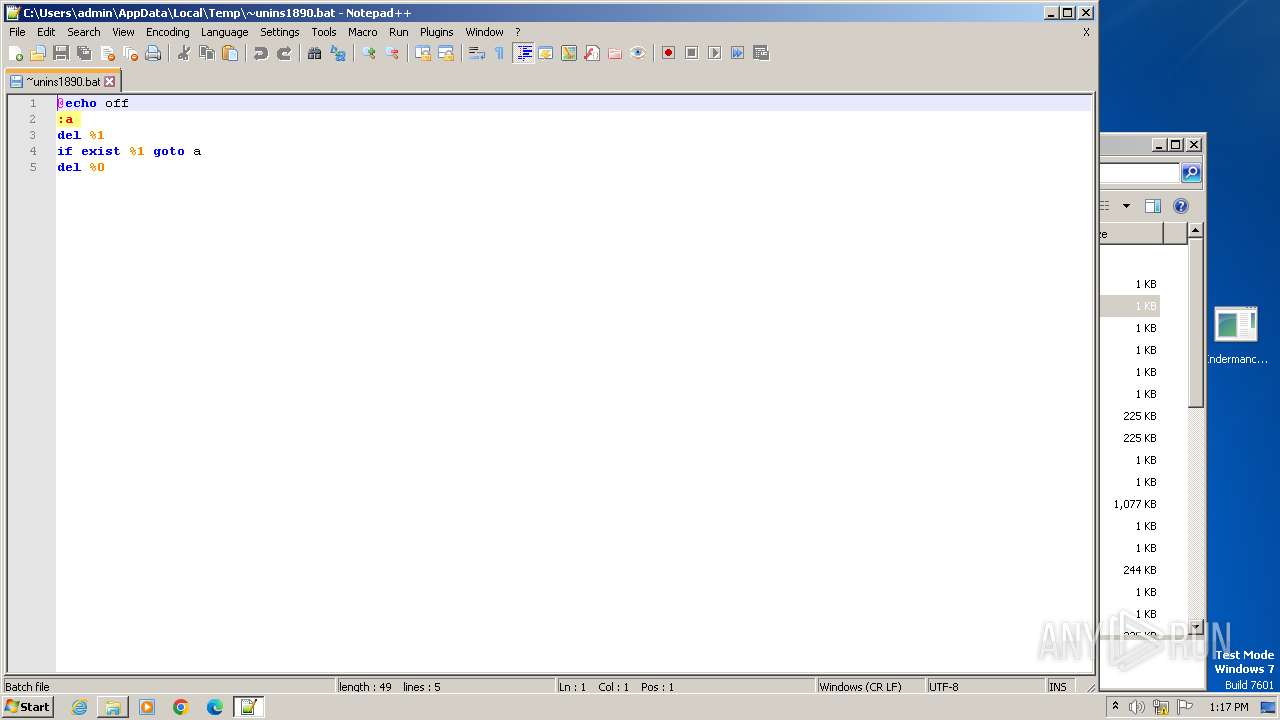Click the Save icon in toolbar
The image size is (1280, 720).
pyautogui.click(x=61, y=53)
